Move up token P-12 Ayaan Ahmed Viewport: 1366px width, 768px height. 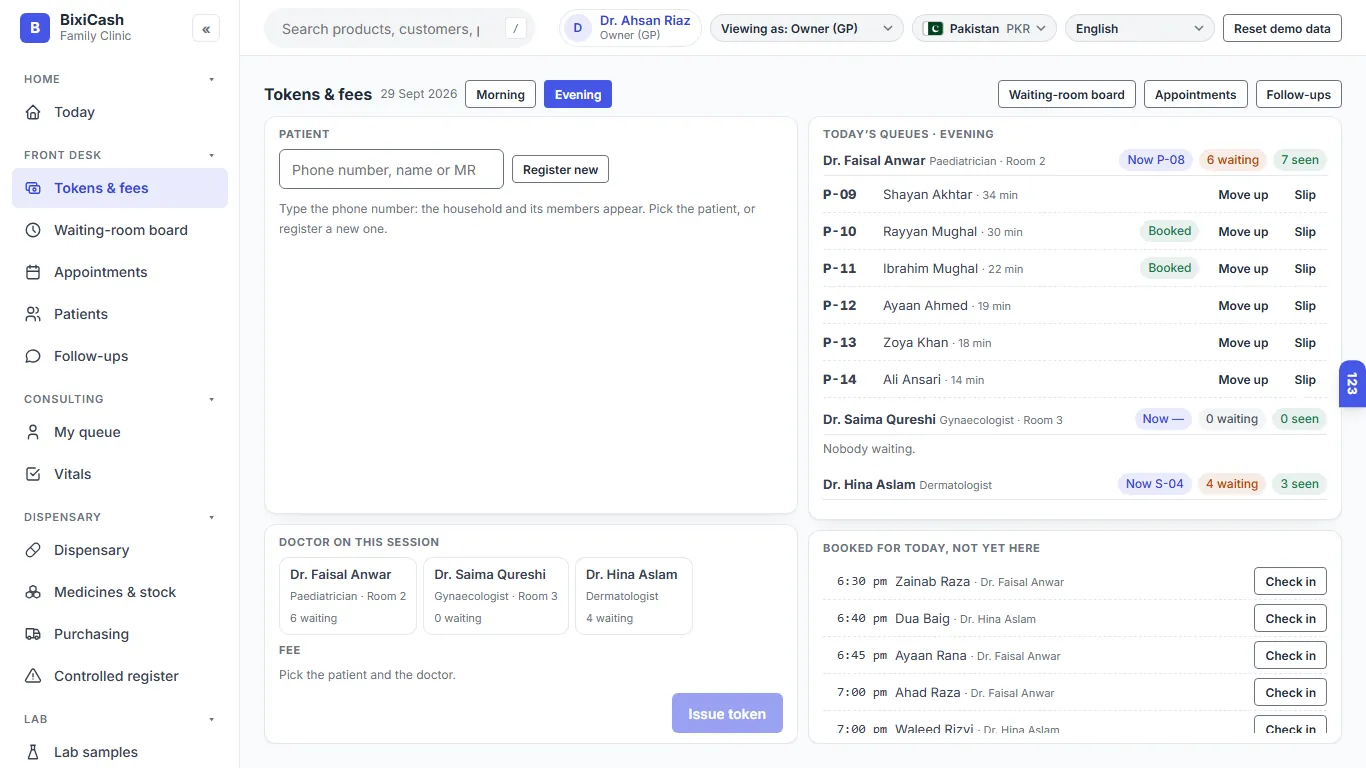tap(1243, 306)
